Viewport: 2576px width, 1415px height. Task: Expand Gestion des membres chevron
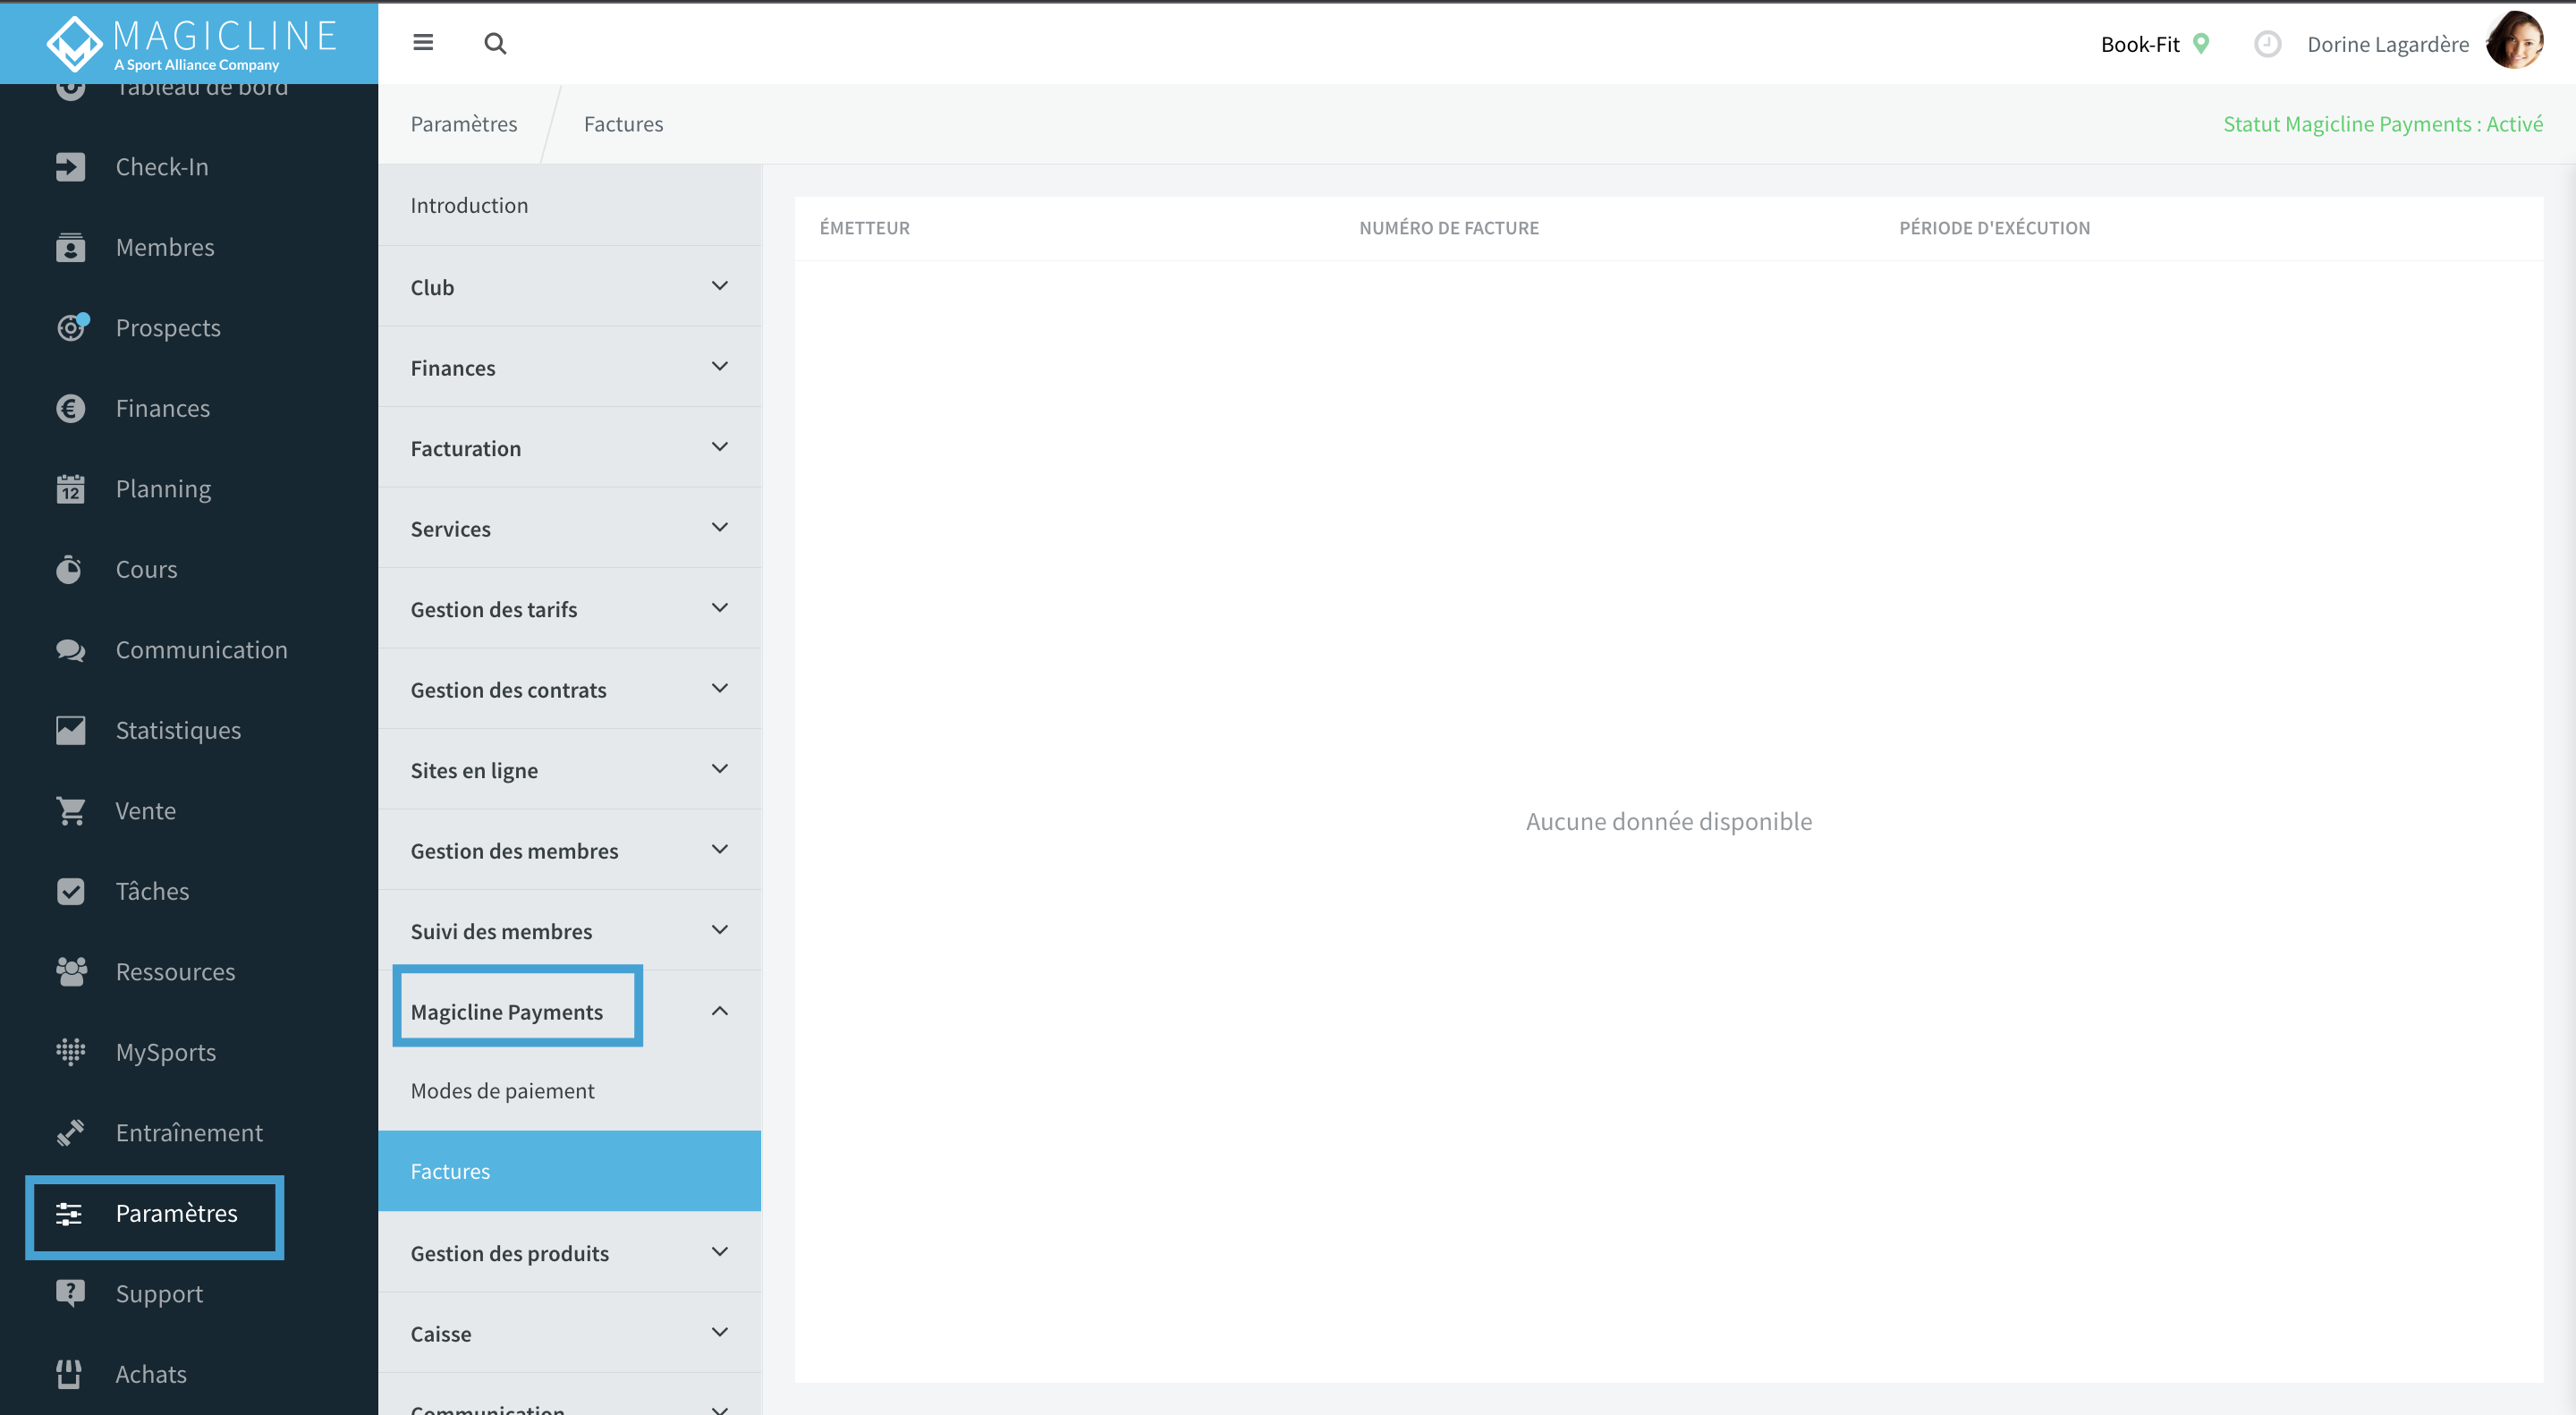point(719,849)
